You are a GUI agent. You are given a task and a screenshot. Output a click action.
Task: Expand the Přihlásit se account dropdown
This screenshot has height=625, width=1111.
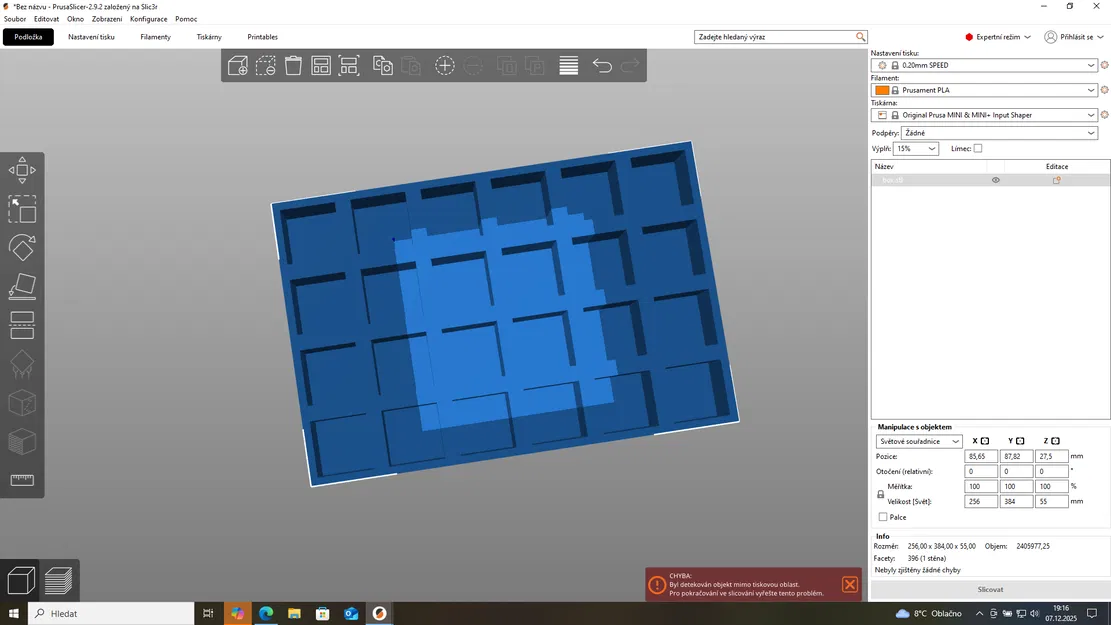click(x=1074, y=37)
